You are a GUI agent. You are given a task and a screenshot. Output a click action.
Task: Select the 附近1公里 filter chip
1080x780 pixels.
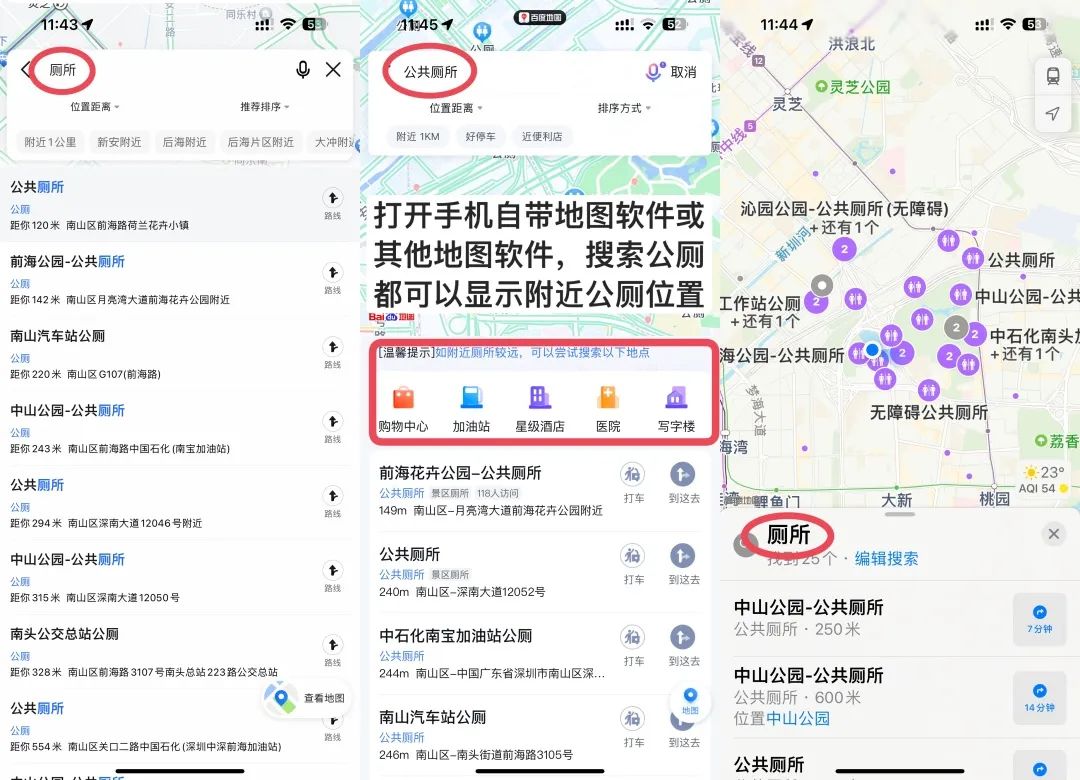(x=50, y=142)
